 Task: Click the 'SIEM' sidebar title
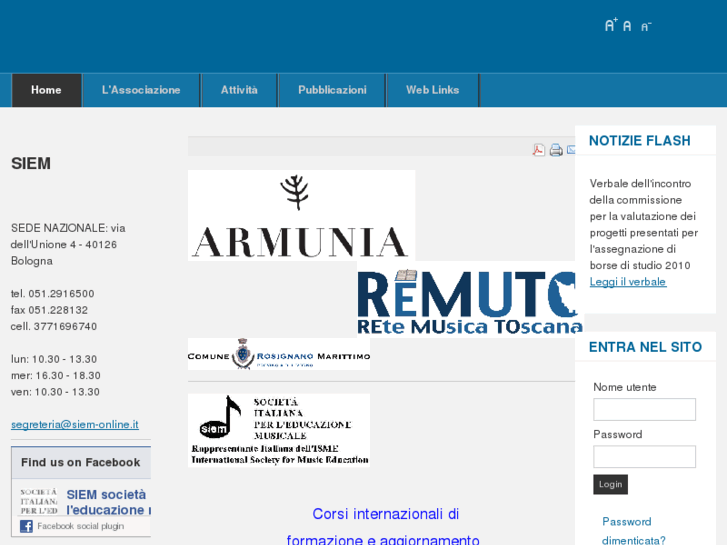click(31, 163)
